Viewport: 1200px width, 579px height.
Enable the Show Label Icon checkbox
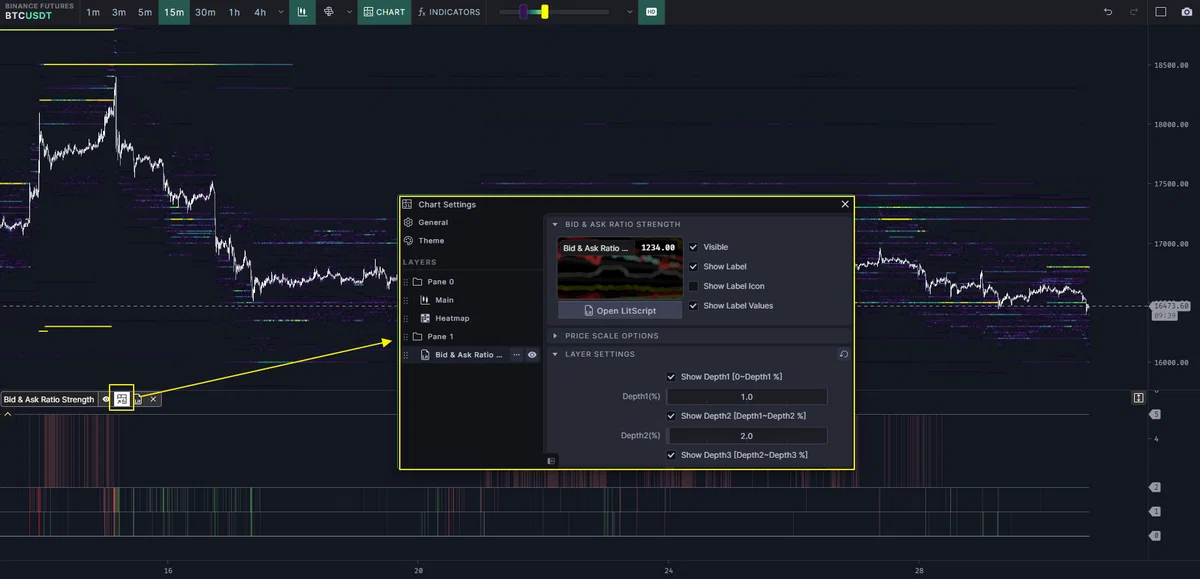[x=693, y=286]
